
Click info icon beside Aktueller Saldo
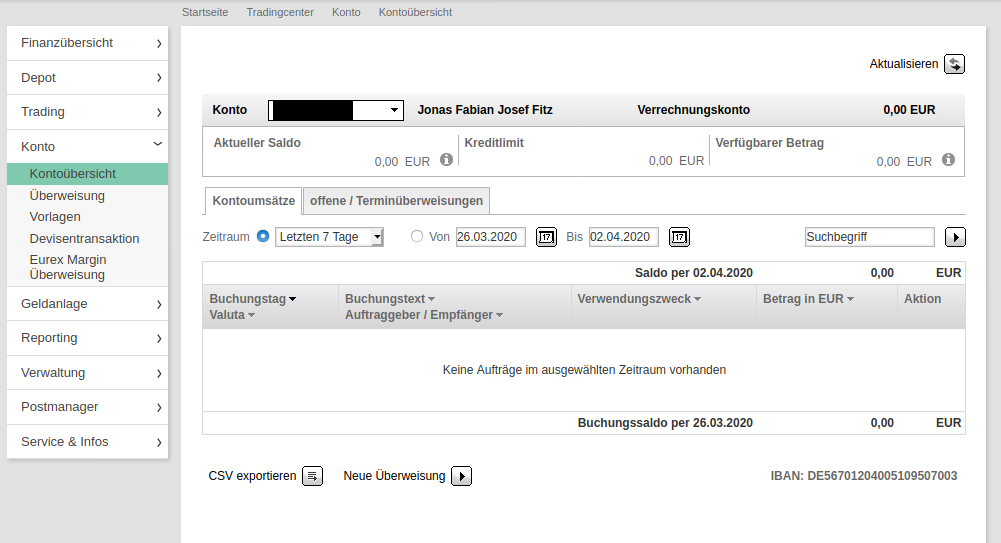[446, 160]
